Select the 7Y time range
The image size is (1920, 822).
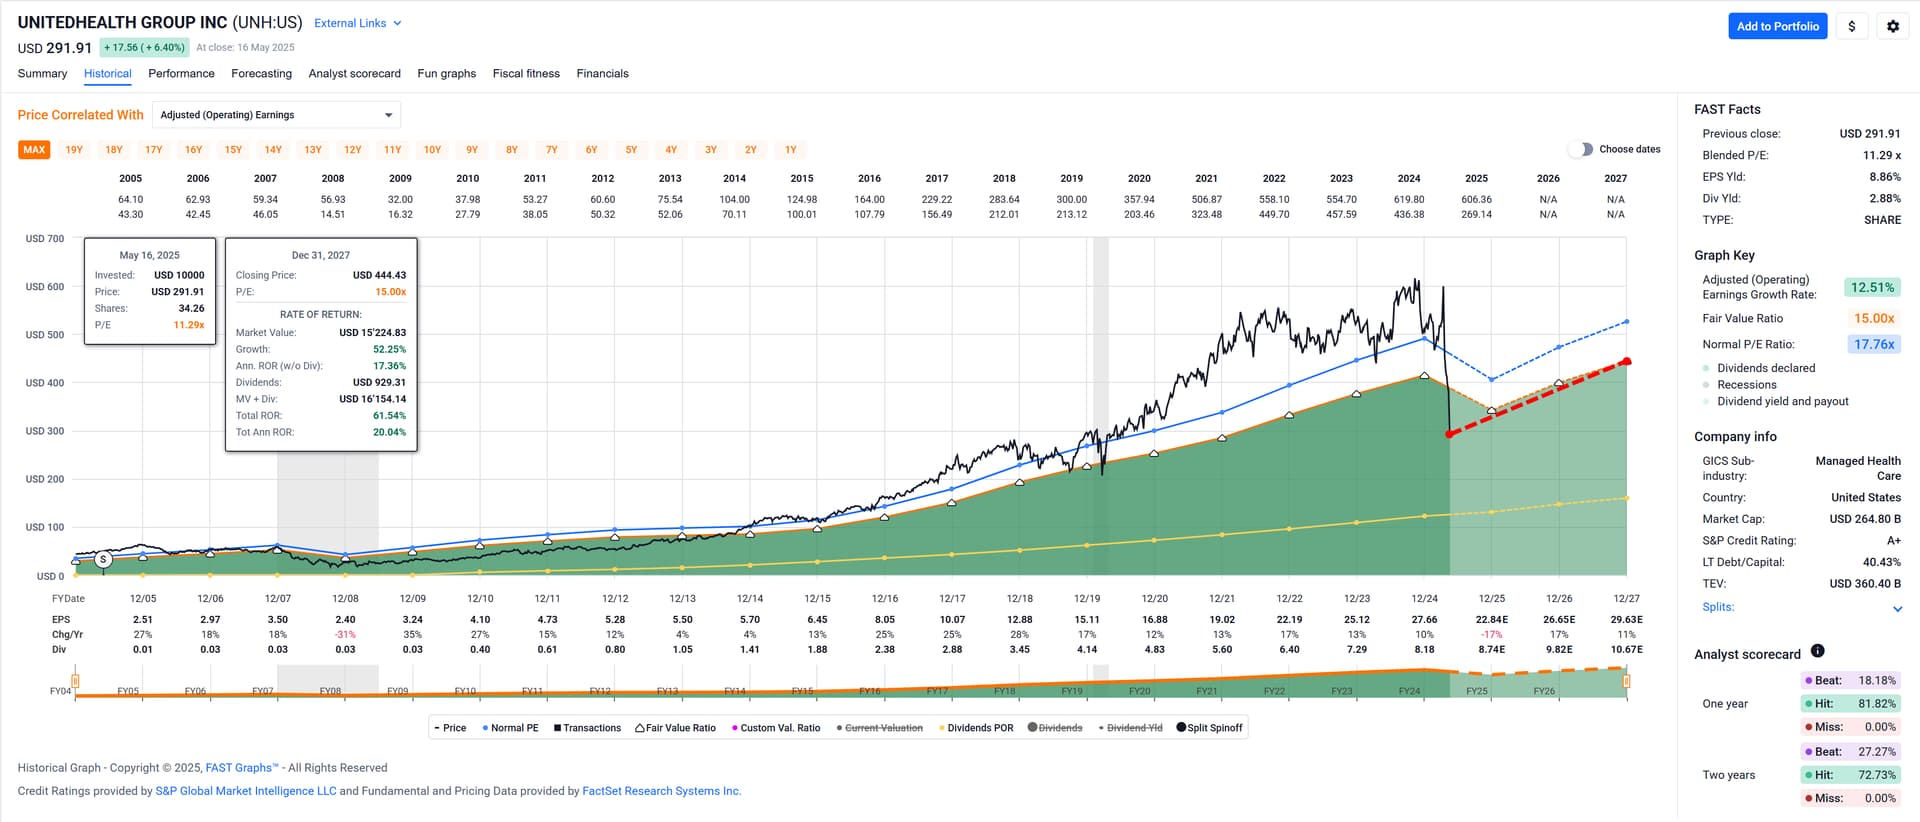[551, 150]
